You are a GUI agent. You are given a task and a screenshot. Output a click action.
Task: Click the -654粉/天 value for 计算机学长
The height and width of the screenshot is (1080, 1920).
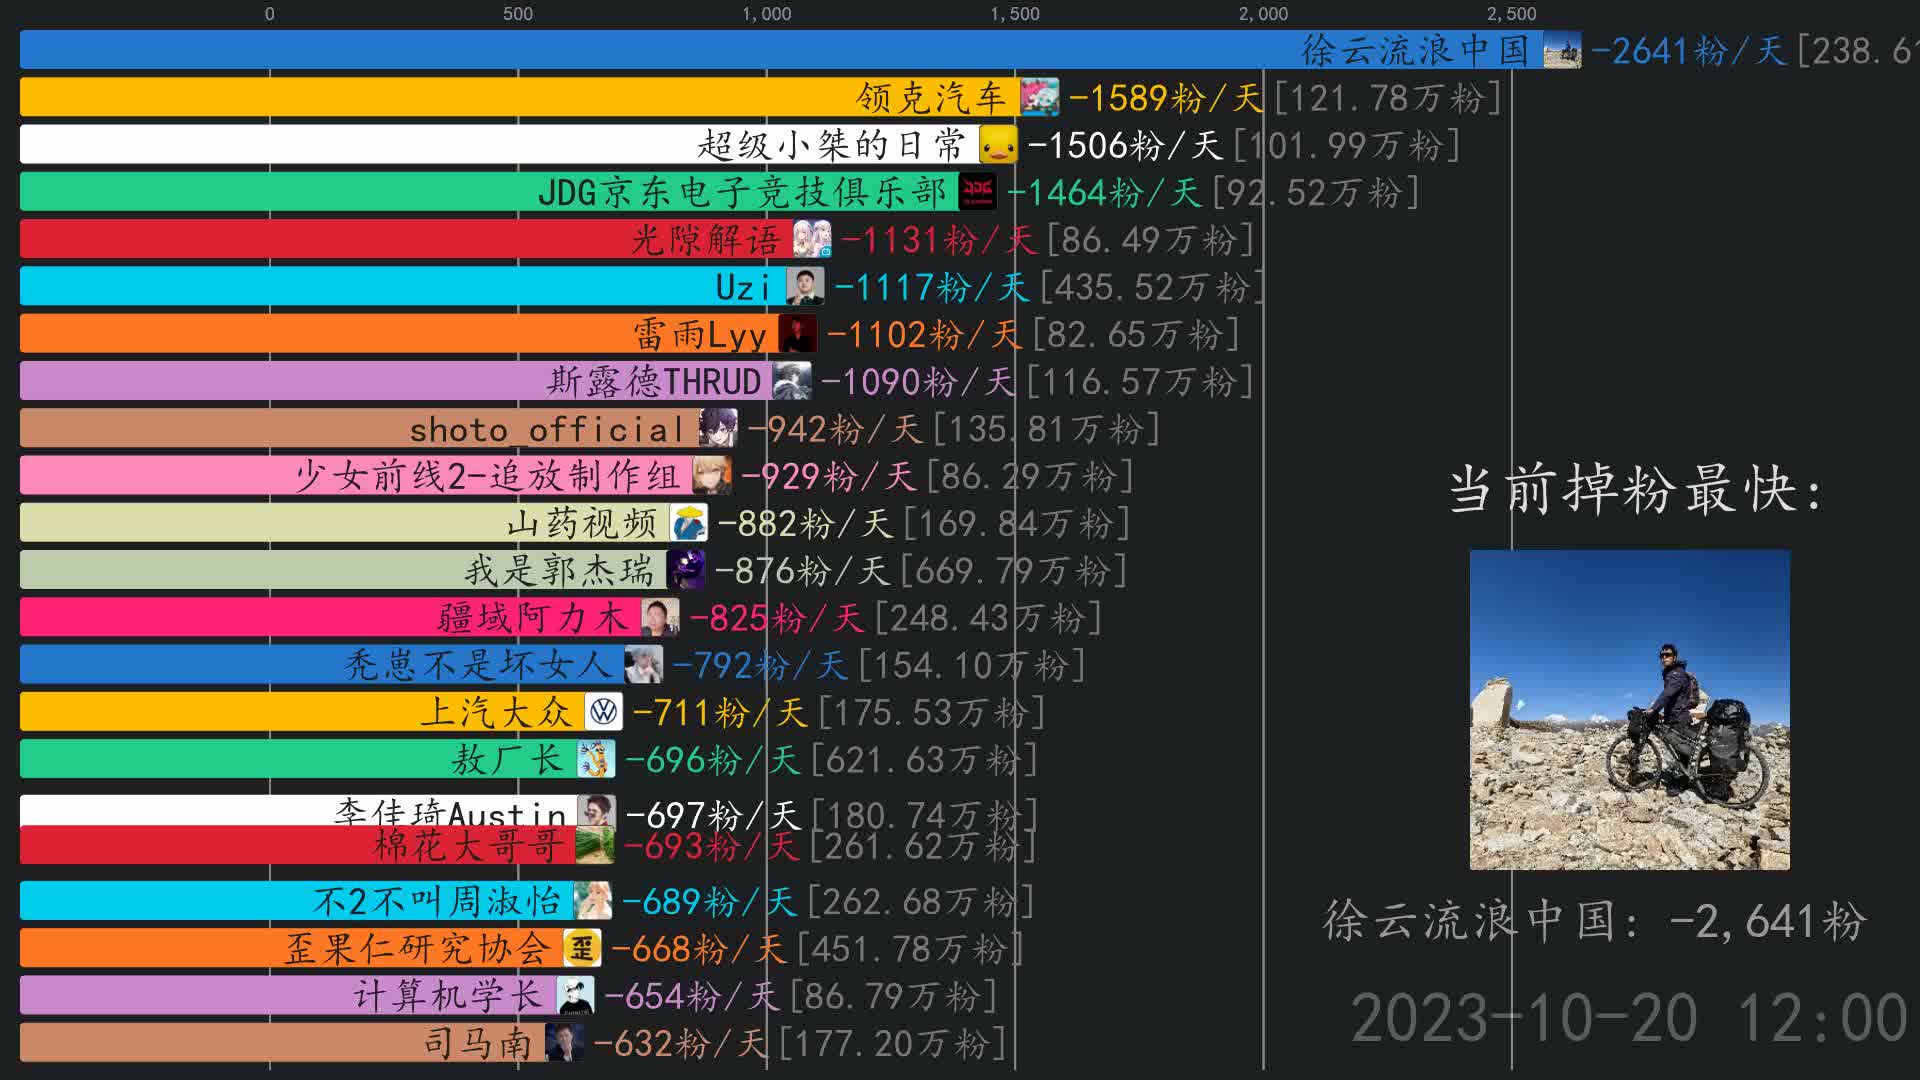pos(692,996)
